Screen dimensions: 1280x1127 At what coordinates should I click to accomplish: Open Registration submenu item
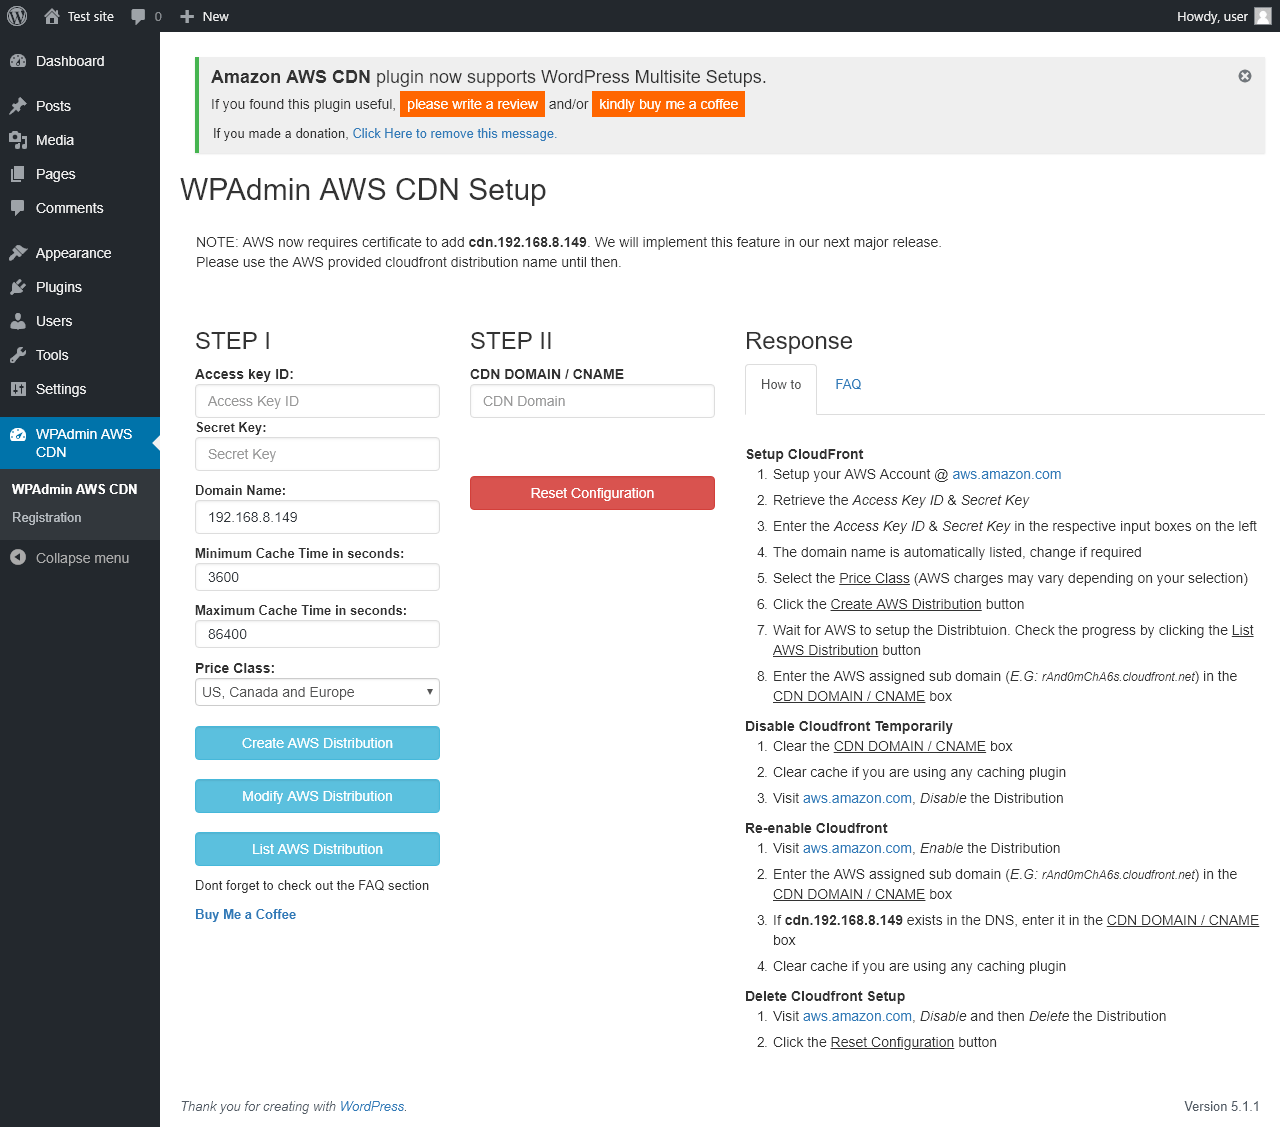(47, 517)
